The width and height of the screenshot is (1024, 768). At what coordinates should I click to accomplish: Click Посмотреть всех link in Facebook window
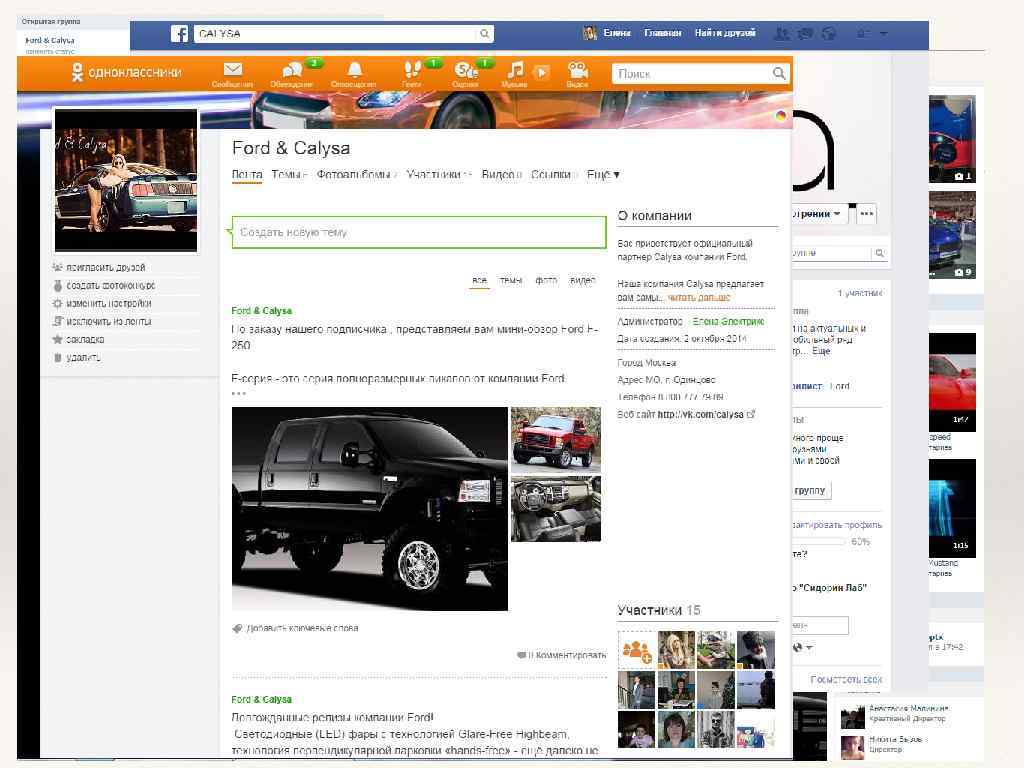point(846,680)
